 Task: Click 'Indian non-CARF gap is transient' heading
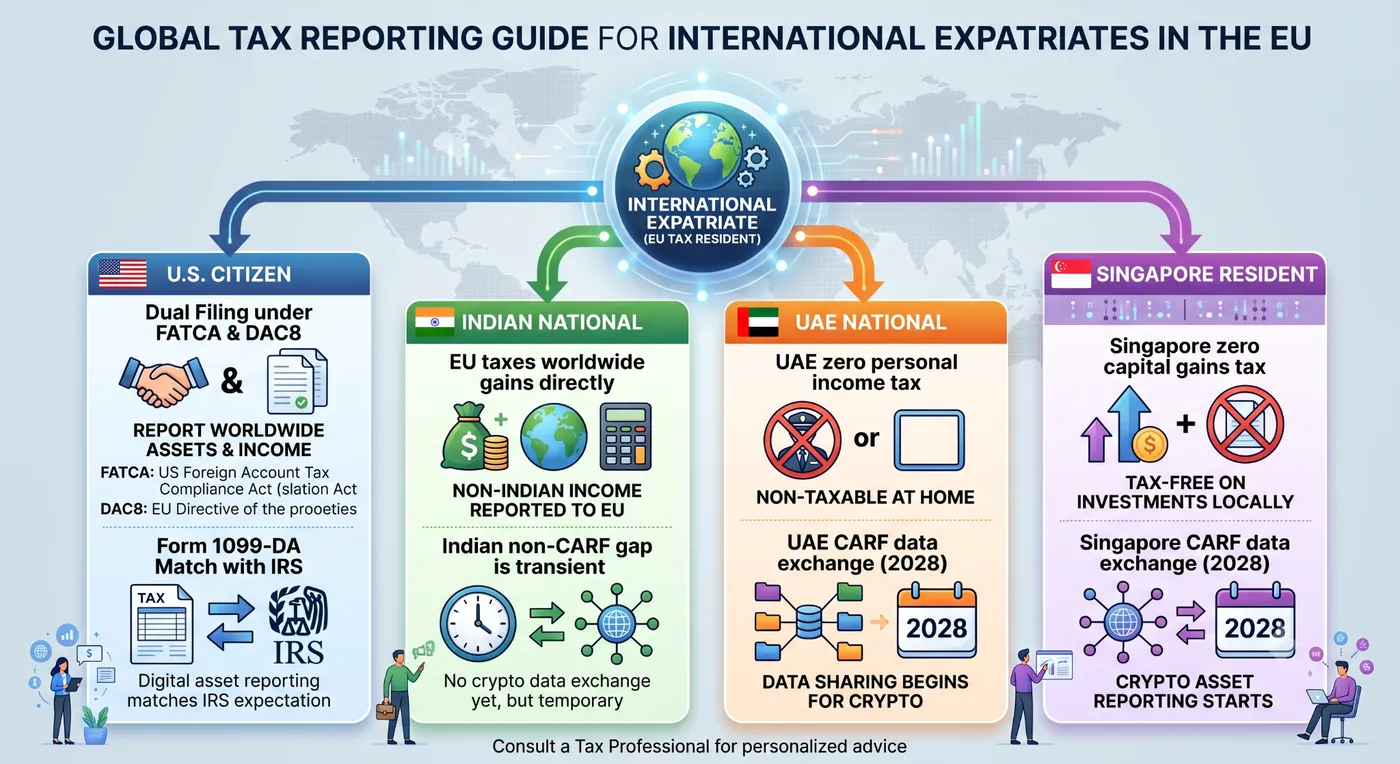coord(547,556)
